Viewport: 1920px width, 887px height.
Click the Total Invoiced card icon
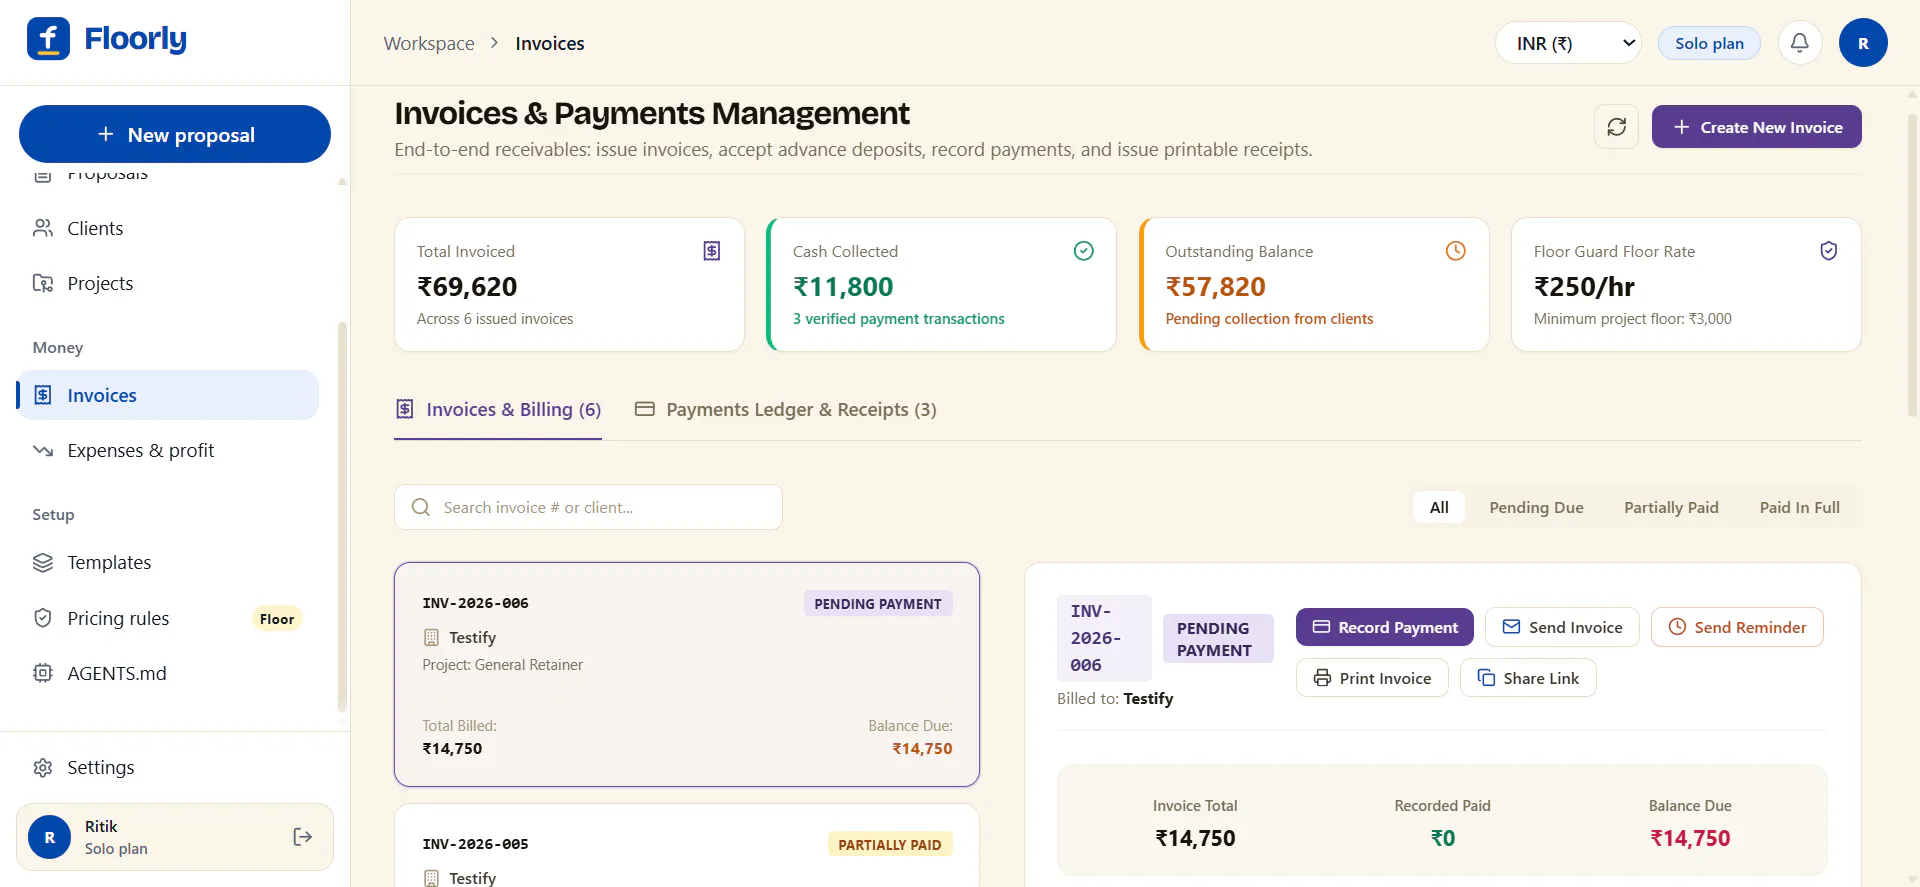712,251
